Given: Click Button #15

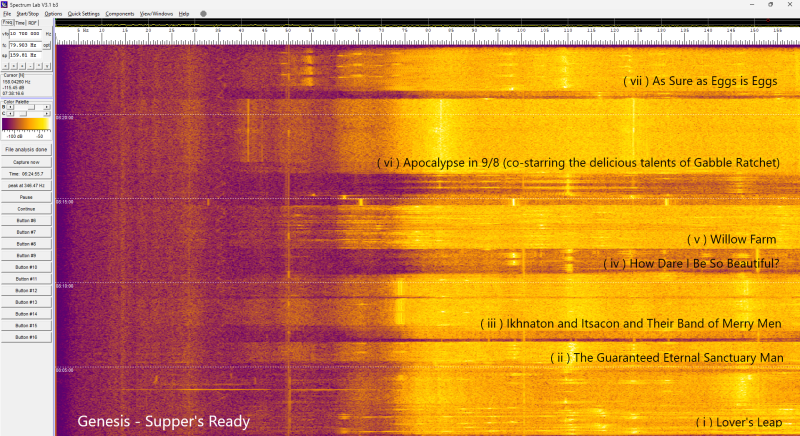Looking at the screenshot, I should click(26, 325).
